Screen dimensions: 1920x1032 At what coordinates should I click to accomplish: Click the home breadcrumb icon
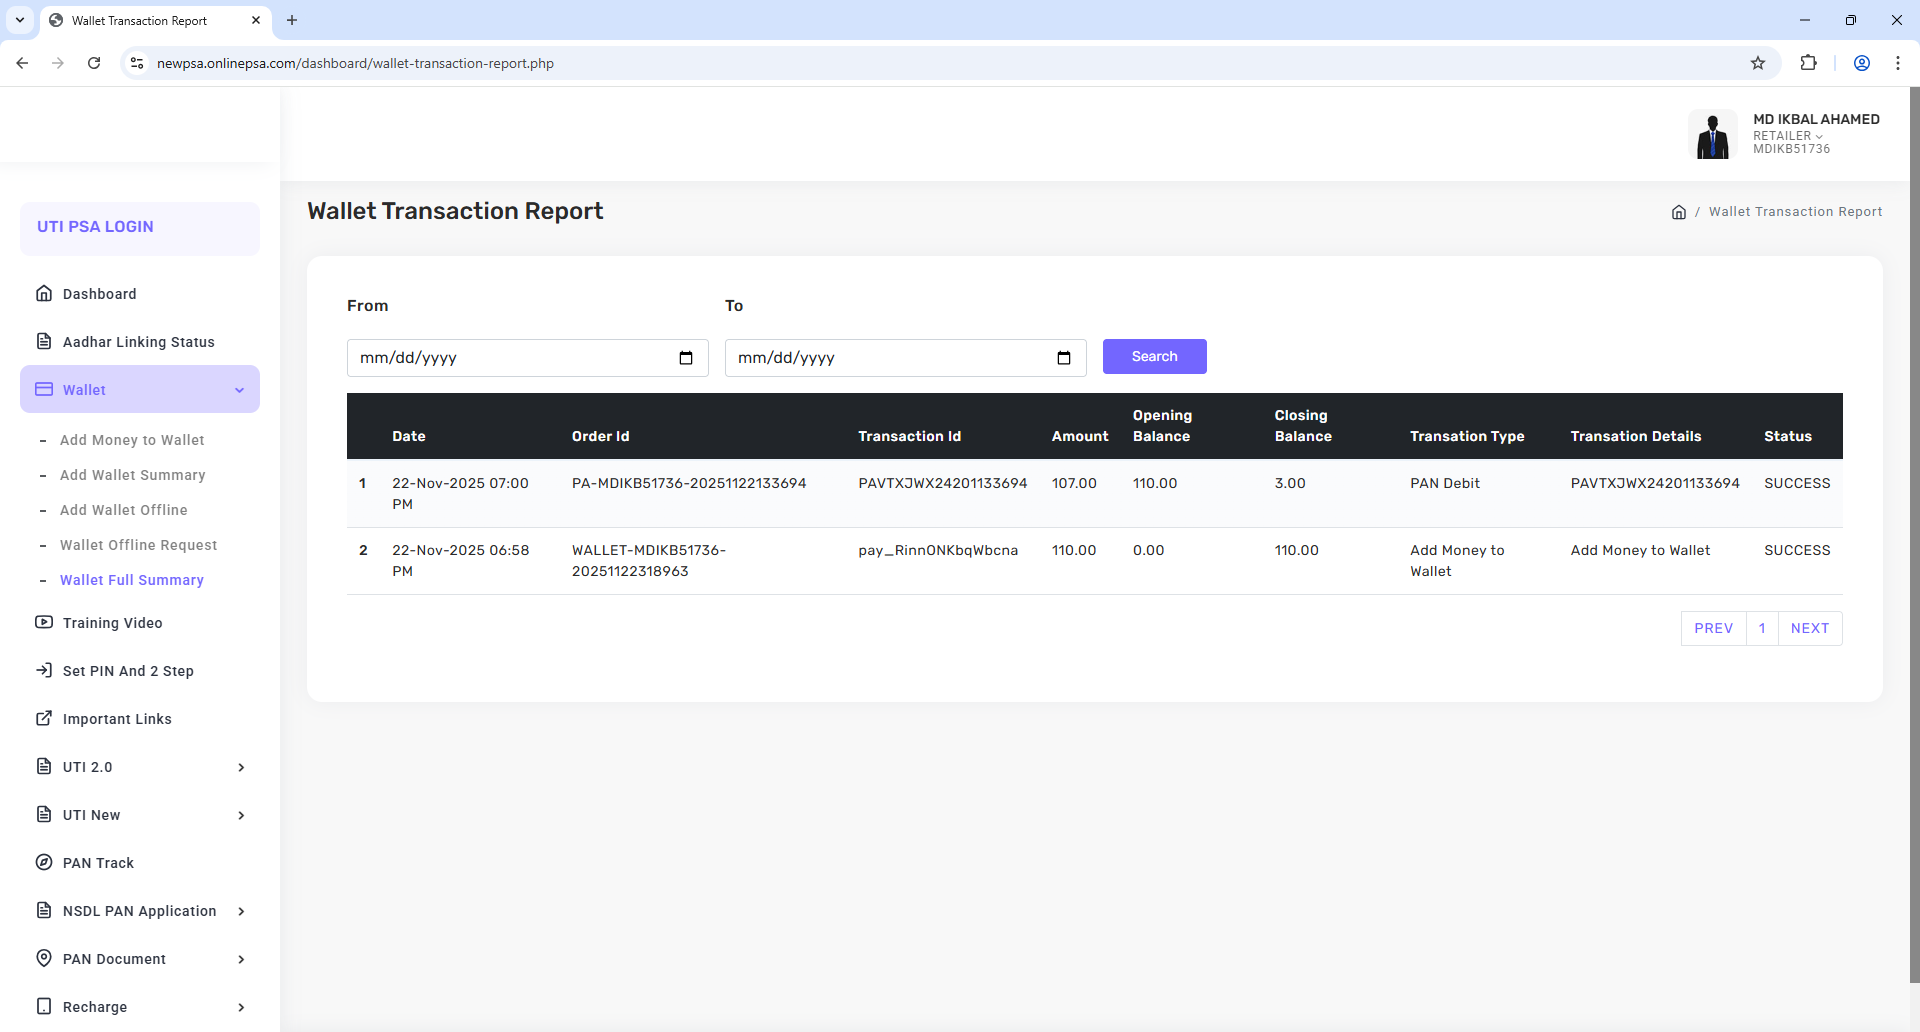(x=1679, y=212)
